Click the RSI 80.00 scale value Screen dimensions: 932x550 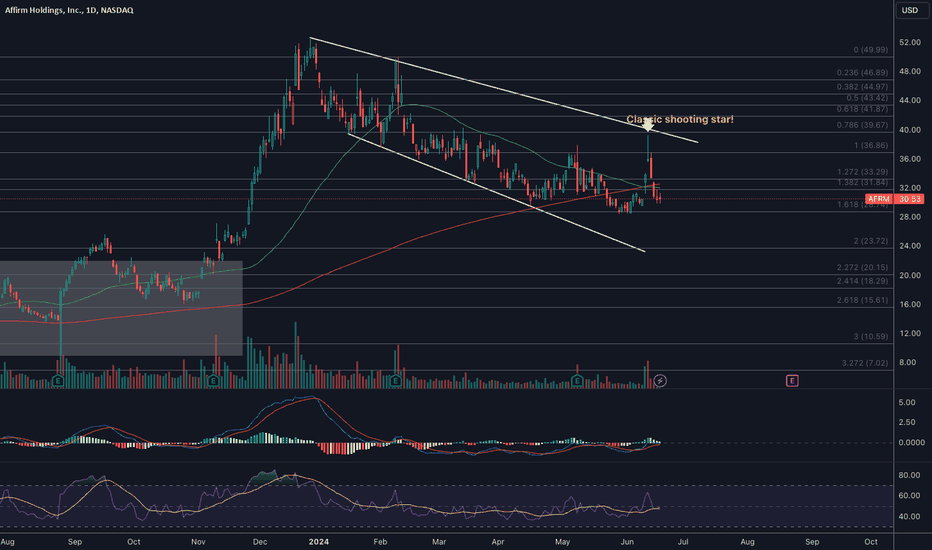(909, 476)
